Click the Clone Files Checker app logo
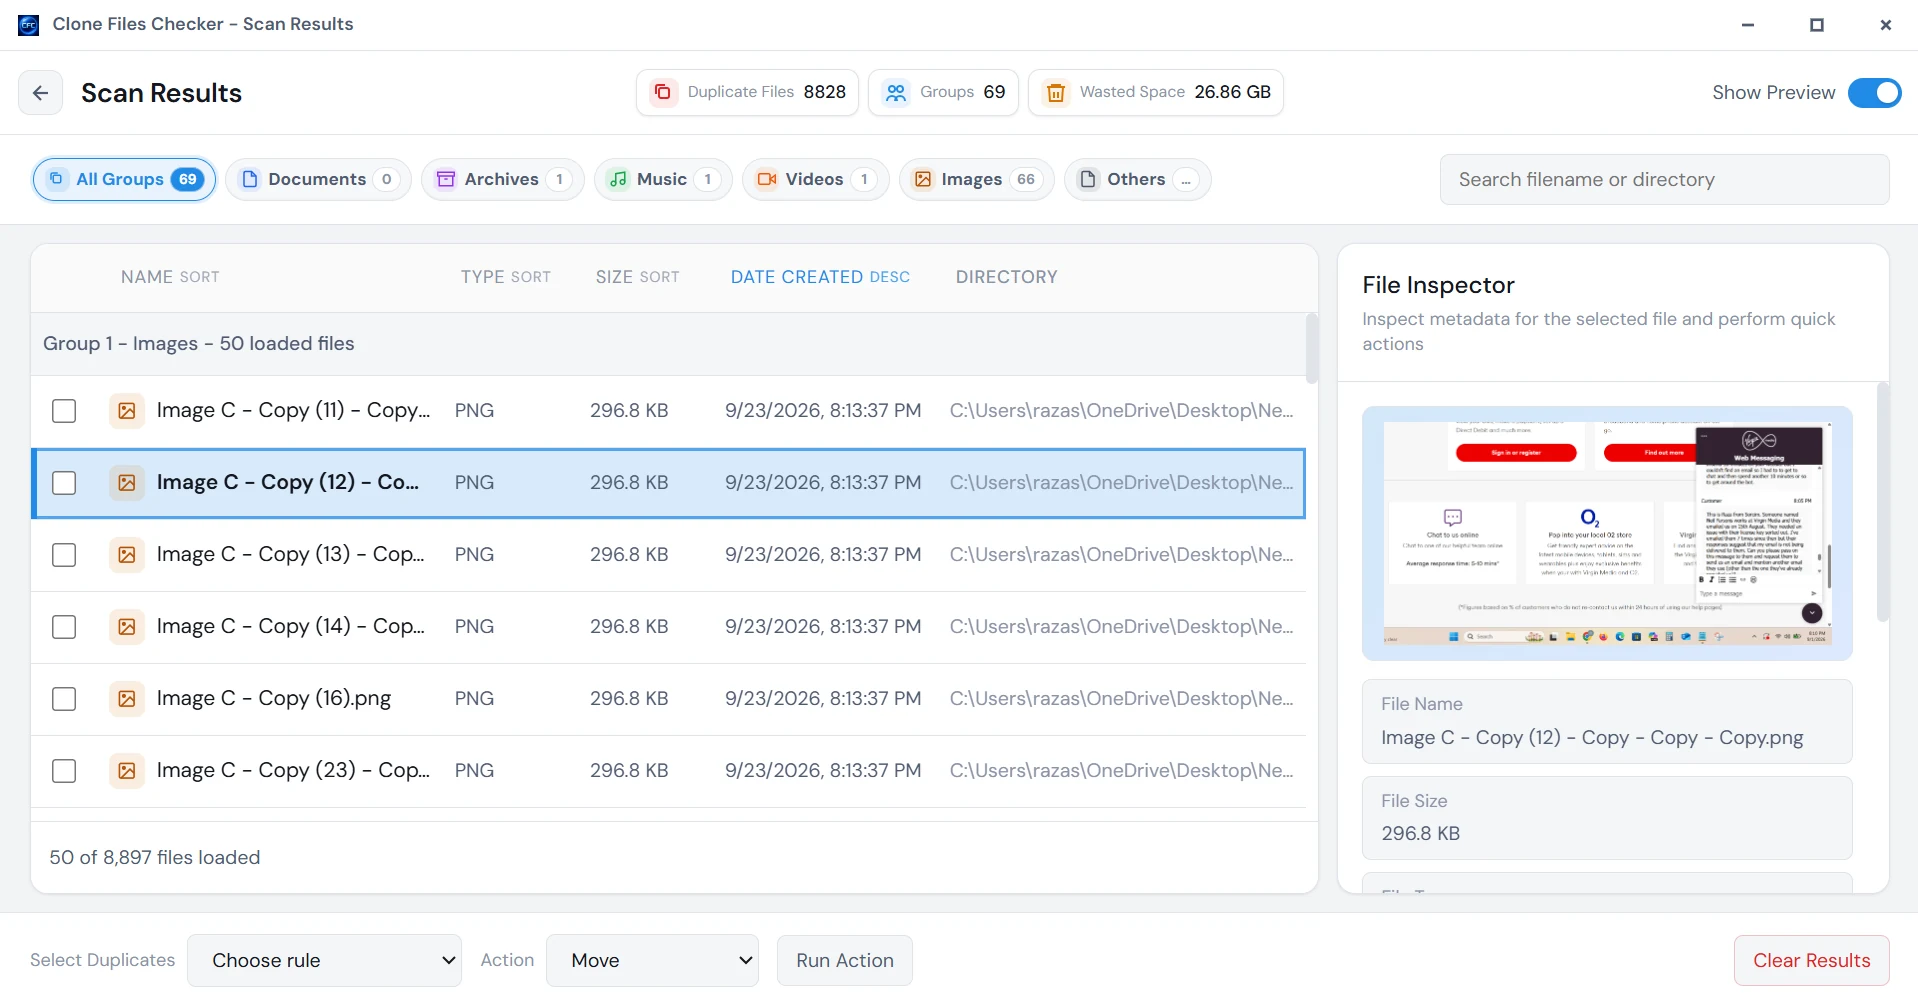 (x=28, y=24)
